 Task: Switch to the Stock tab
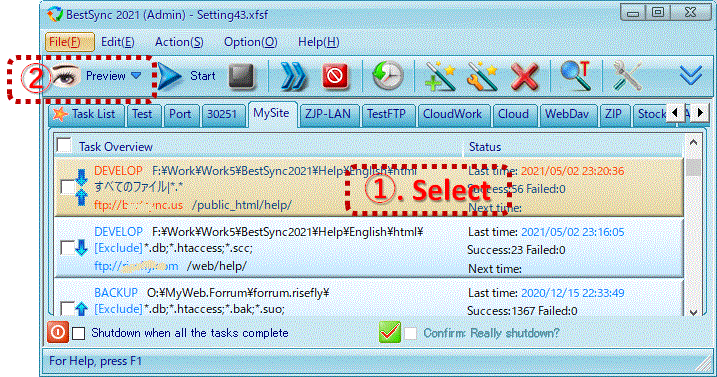650,114
